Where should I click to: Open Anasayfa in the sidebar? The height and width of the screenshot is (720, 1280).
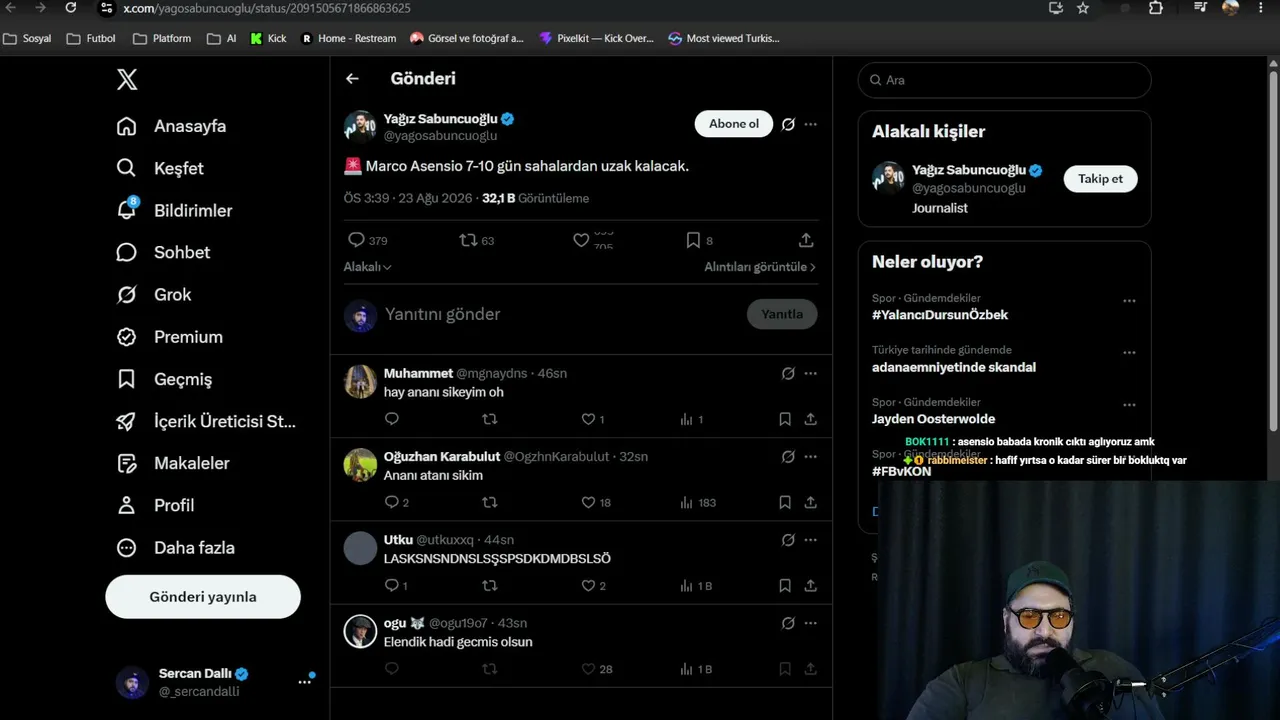[x=171, y=126]
